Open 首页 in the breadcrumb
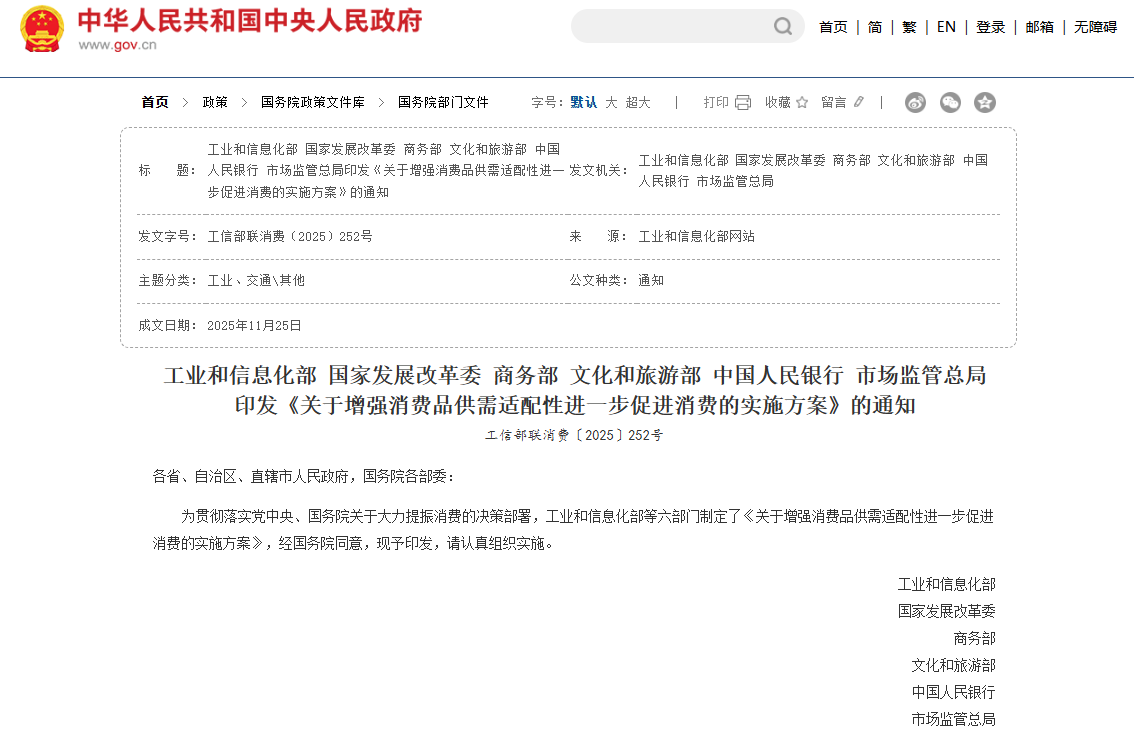Image resolution: width=1134 pixels, height=732 pixels. coord(155,102)
